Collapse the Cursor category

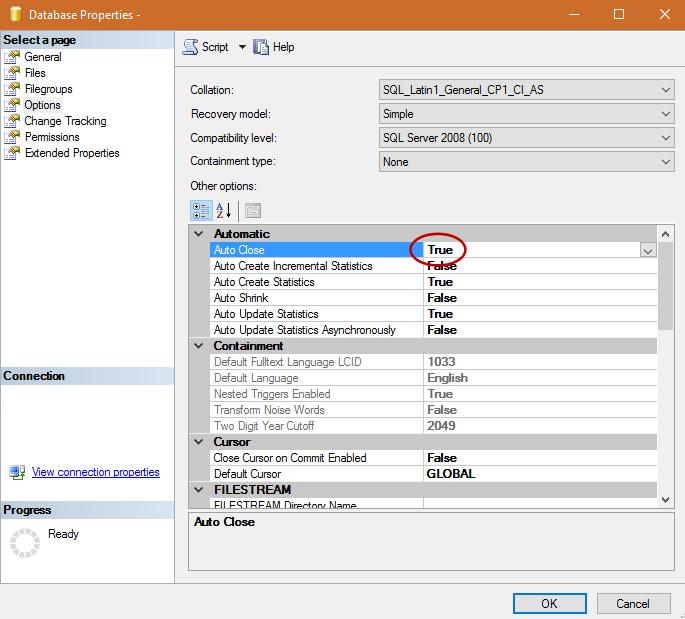pos(199,442)
